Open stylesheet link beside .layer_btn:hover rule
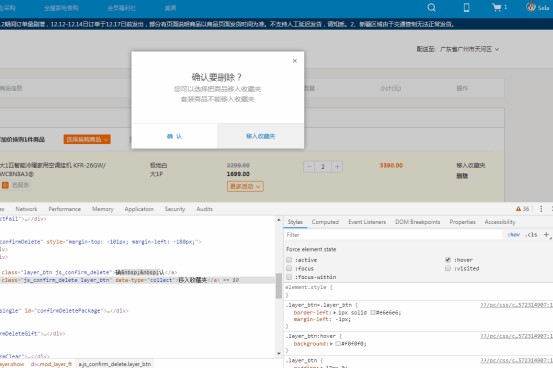The image size is (553, 368). tap(516, 336)
